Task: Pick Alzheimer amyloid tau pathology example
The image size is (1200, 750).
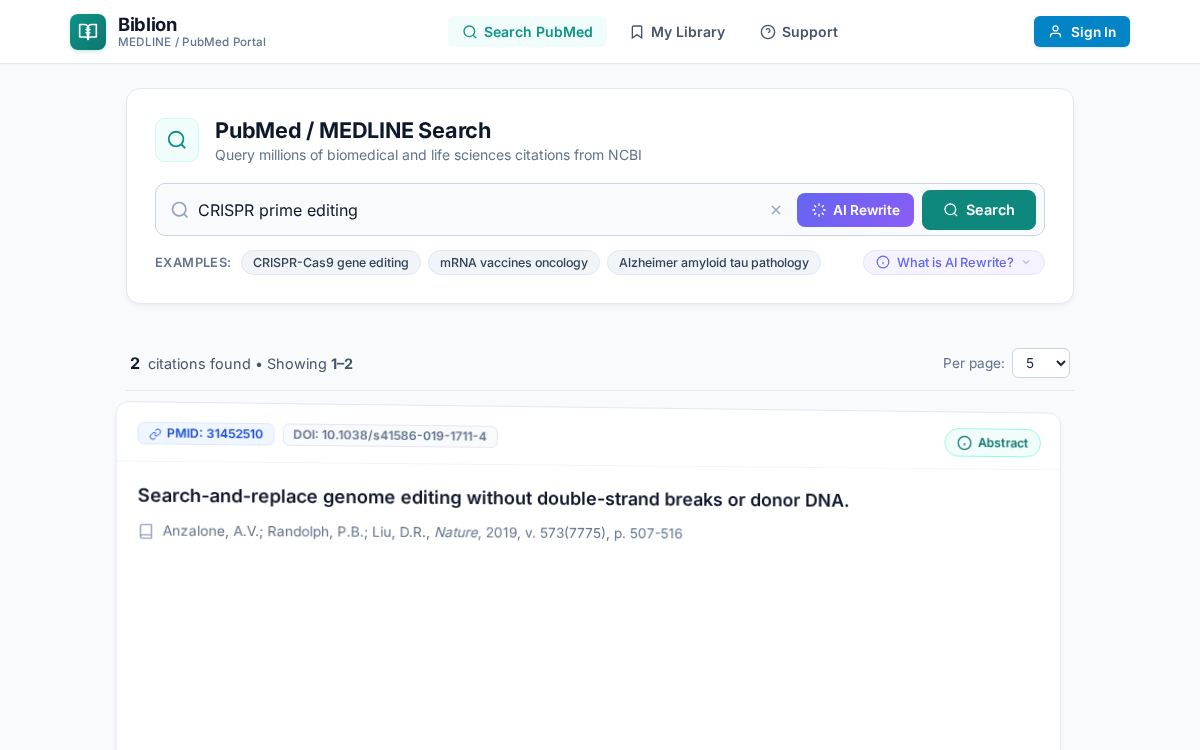Action: [x=714, y=262]
